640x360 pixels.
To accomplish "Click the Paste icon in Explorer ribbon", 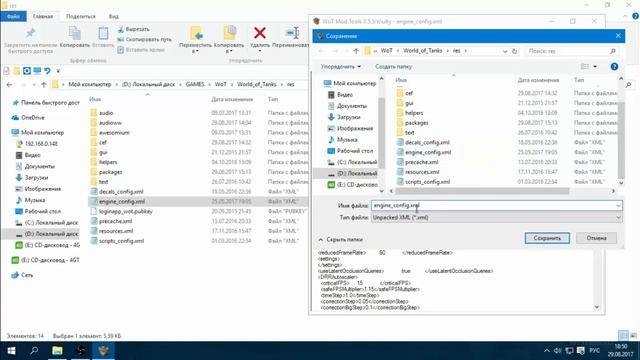I will coord(103,33).
